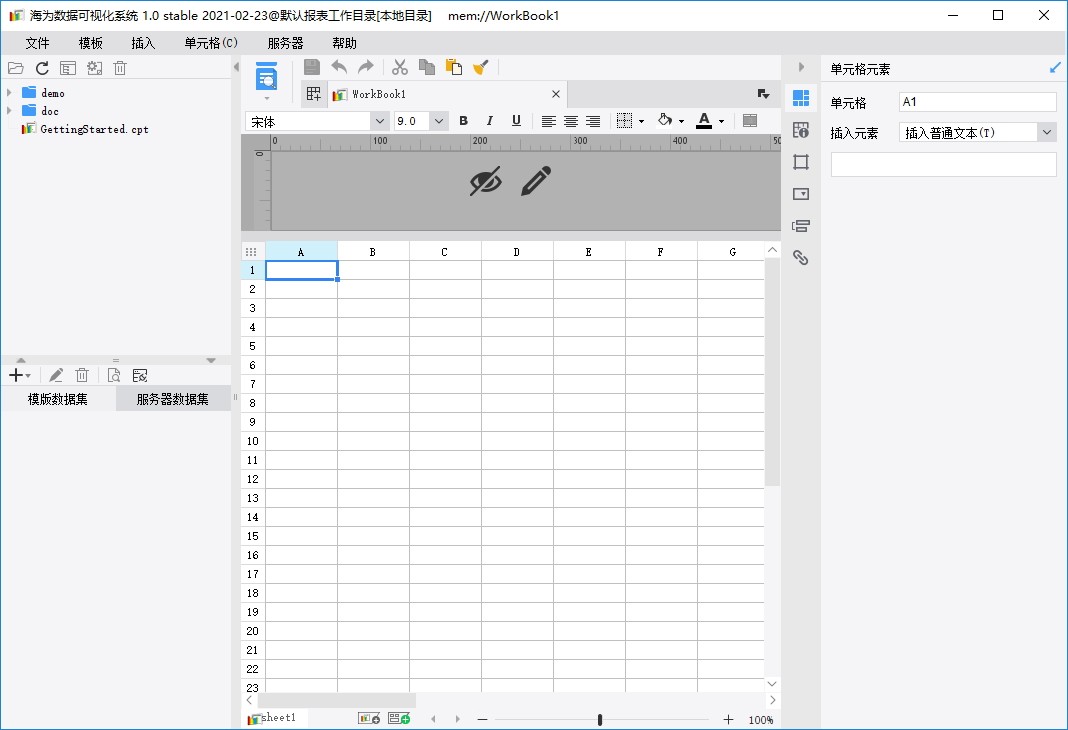Open the floating element panel icon

801,162
